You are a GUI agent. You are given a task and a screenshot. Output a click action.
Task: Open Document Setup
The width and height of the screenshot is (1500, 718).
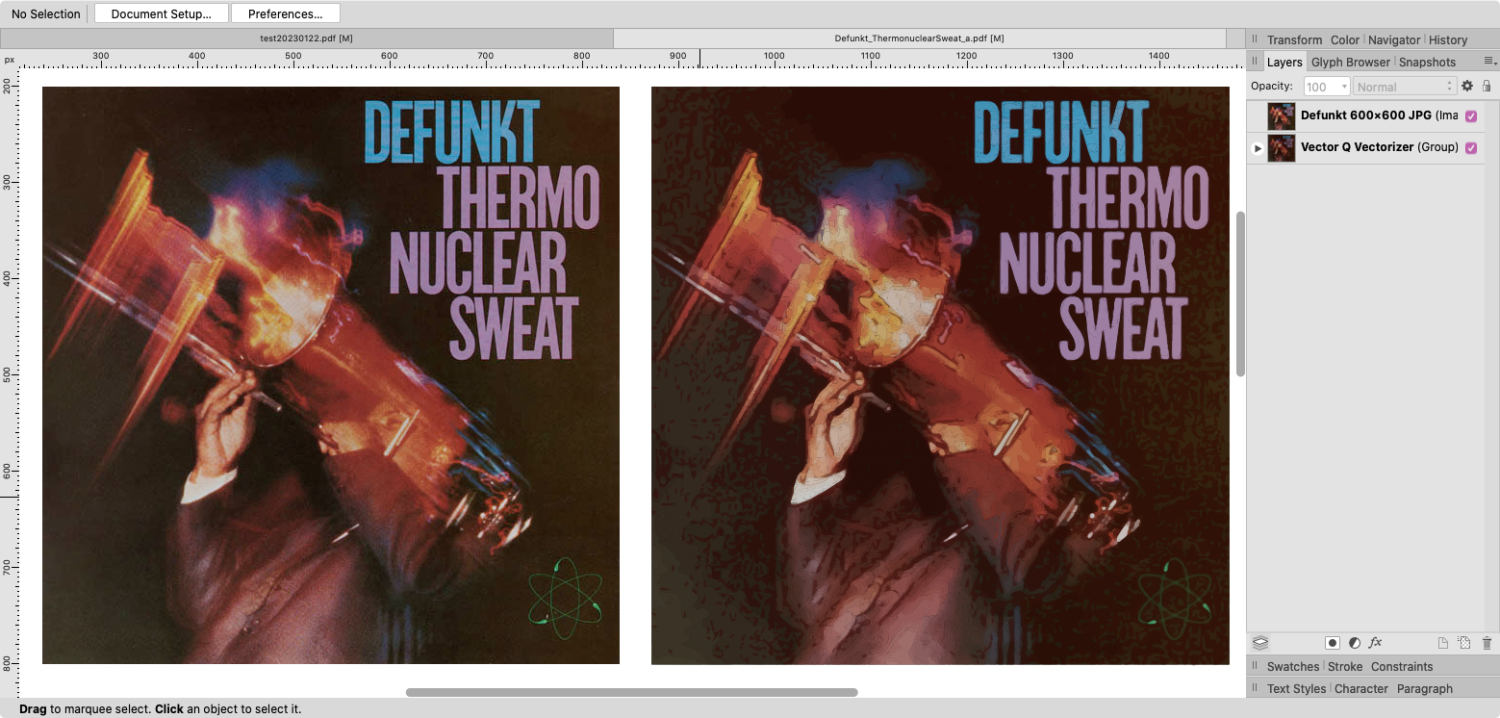point(160,13)
